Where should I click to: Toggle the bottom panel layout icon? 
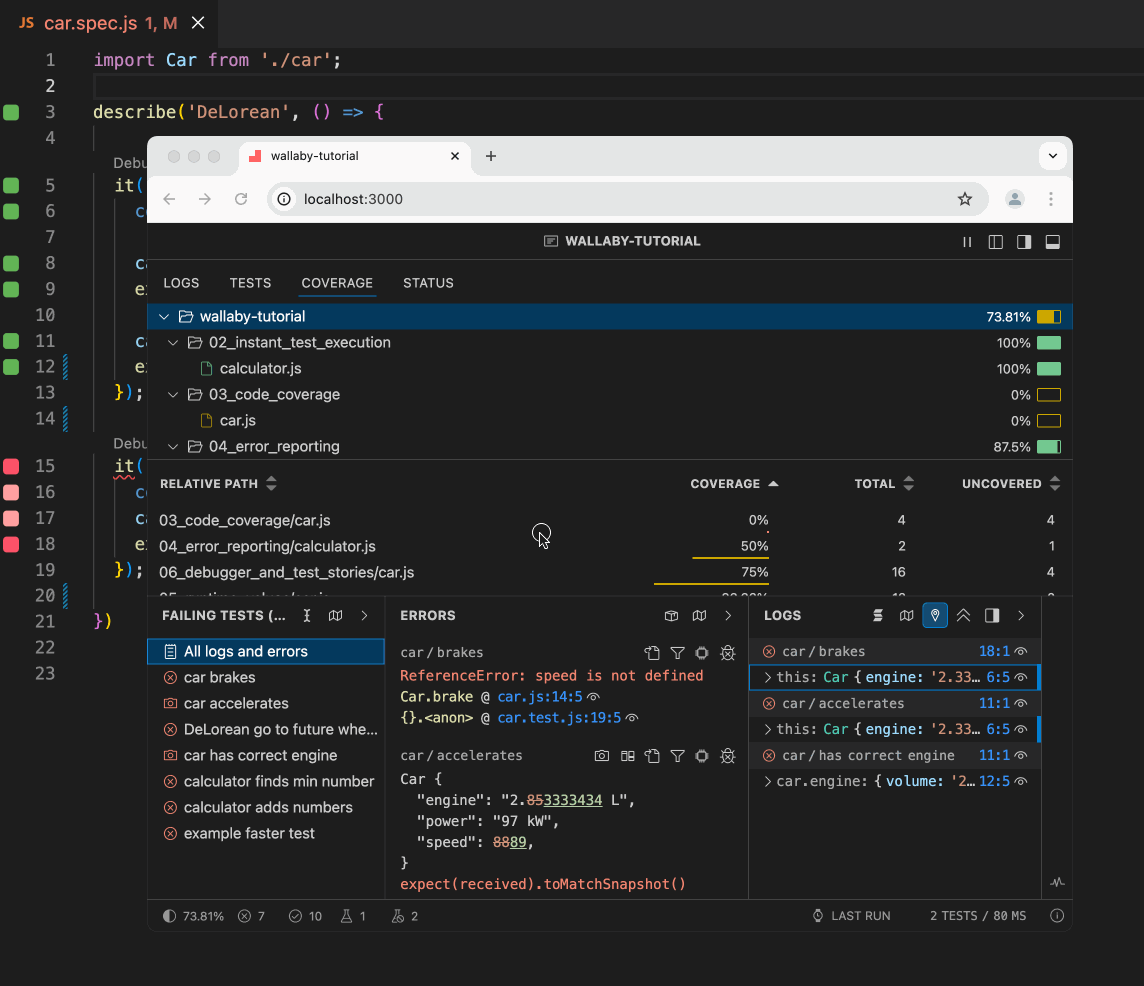tap(1052, 242)
